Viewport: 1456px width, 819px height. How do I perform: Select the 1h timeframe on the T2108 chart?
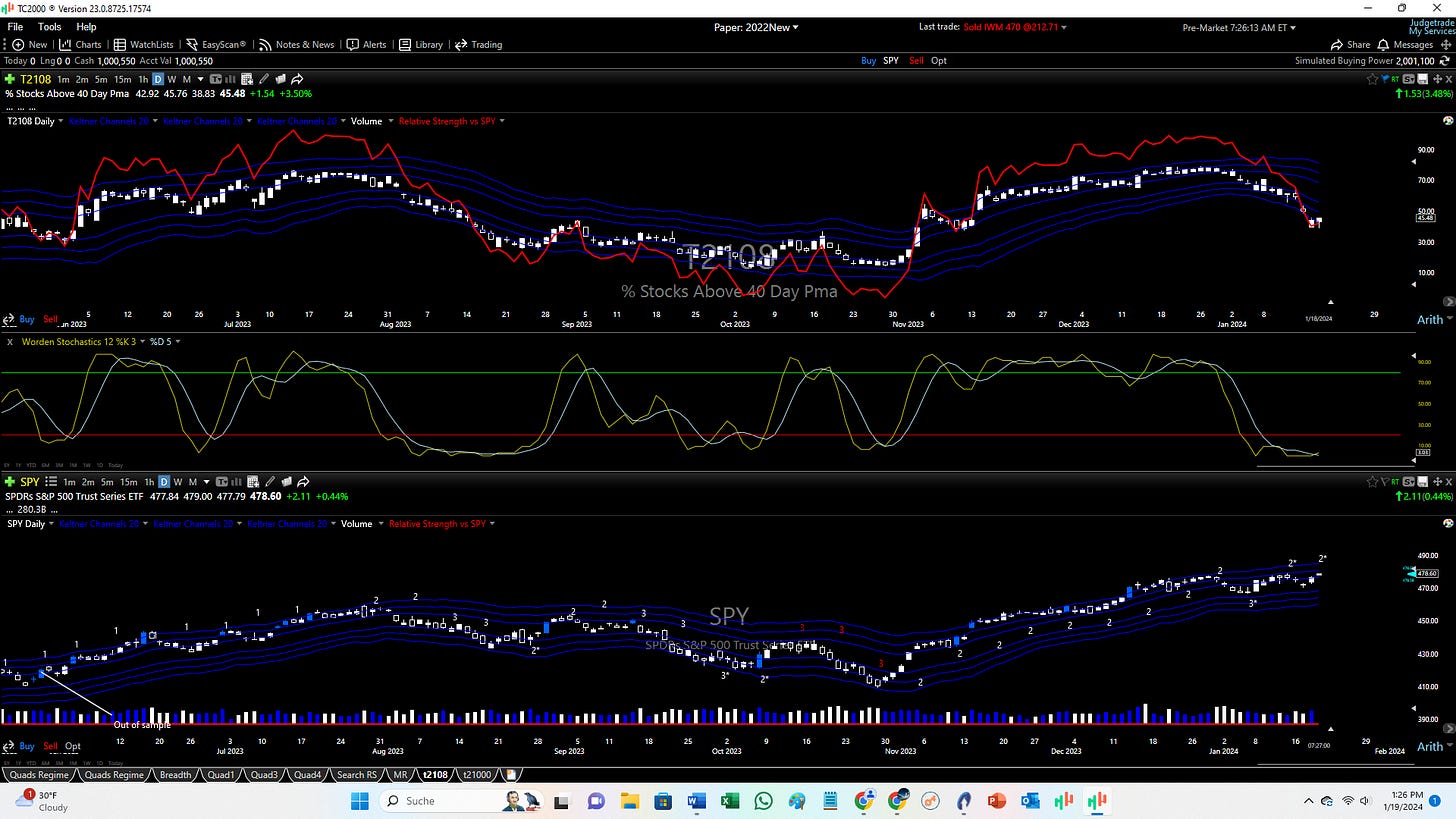[x=143, y=79]
